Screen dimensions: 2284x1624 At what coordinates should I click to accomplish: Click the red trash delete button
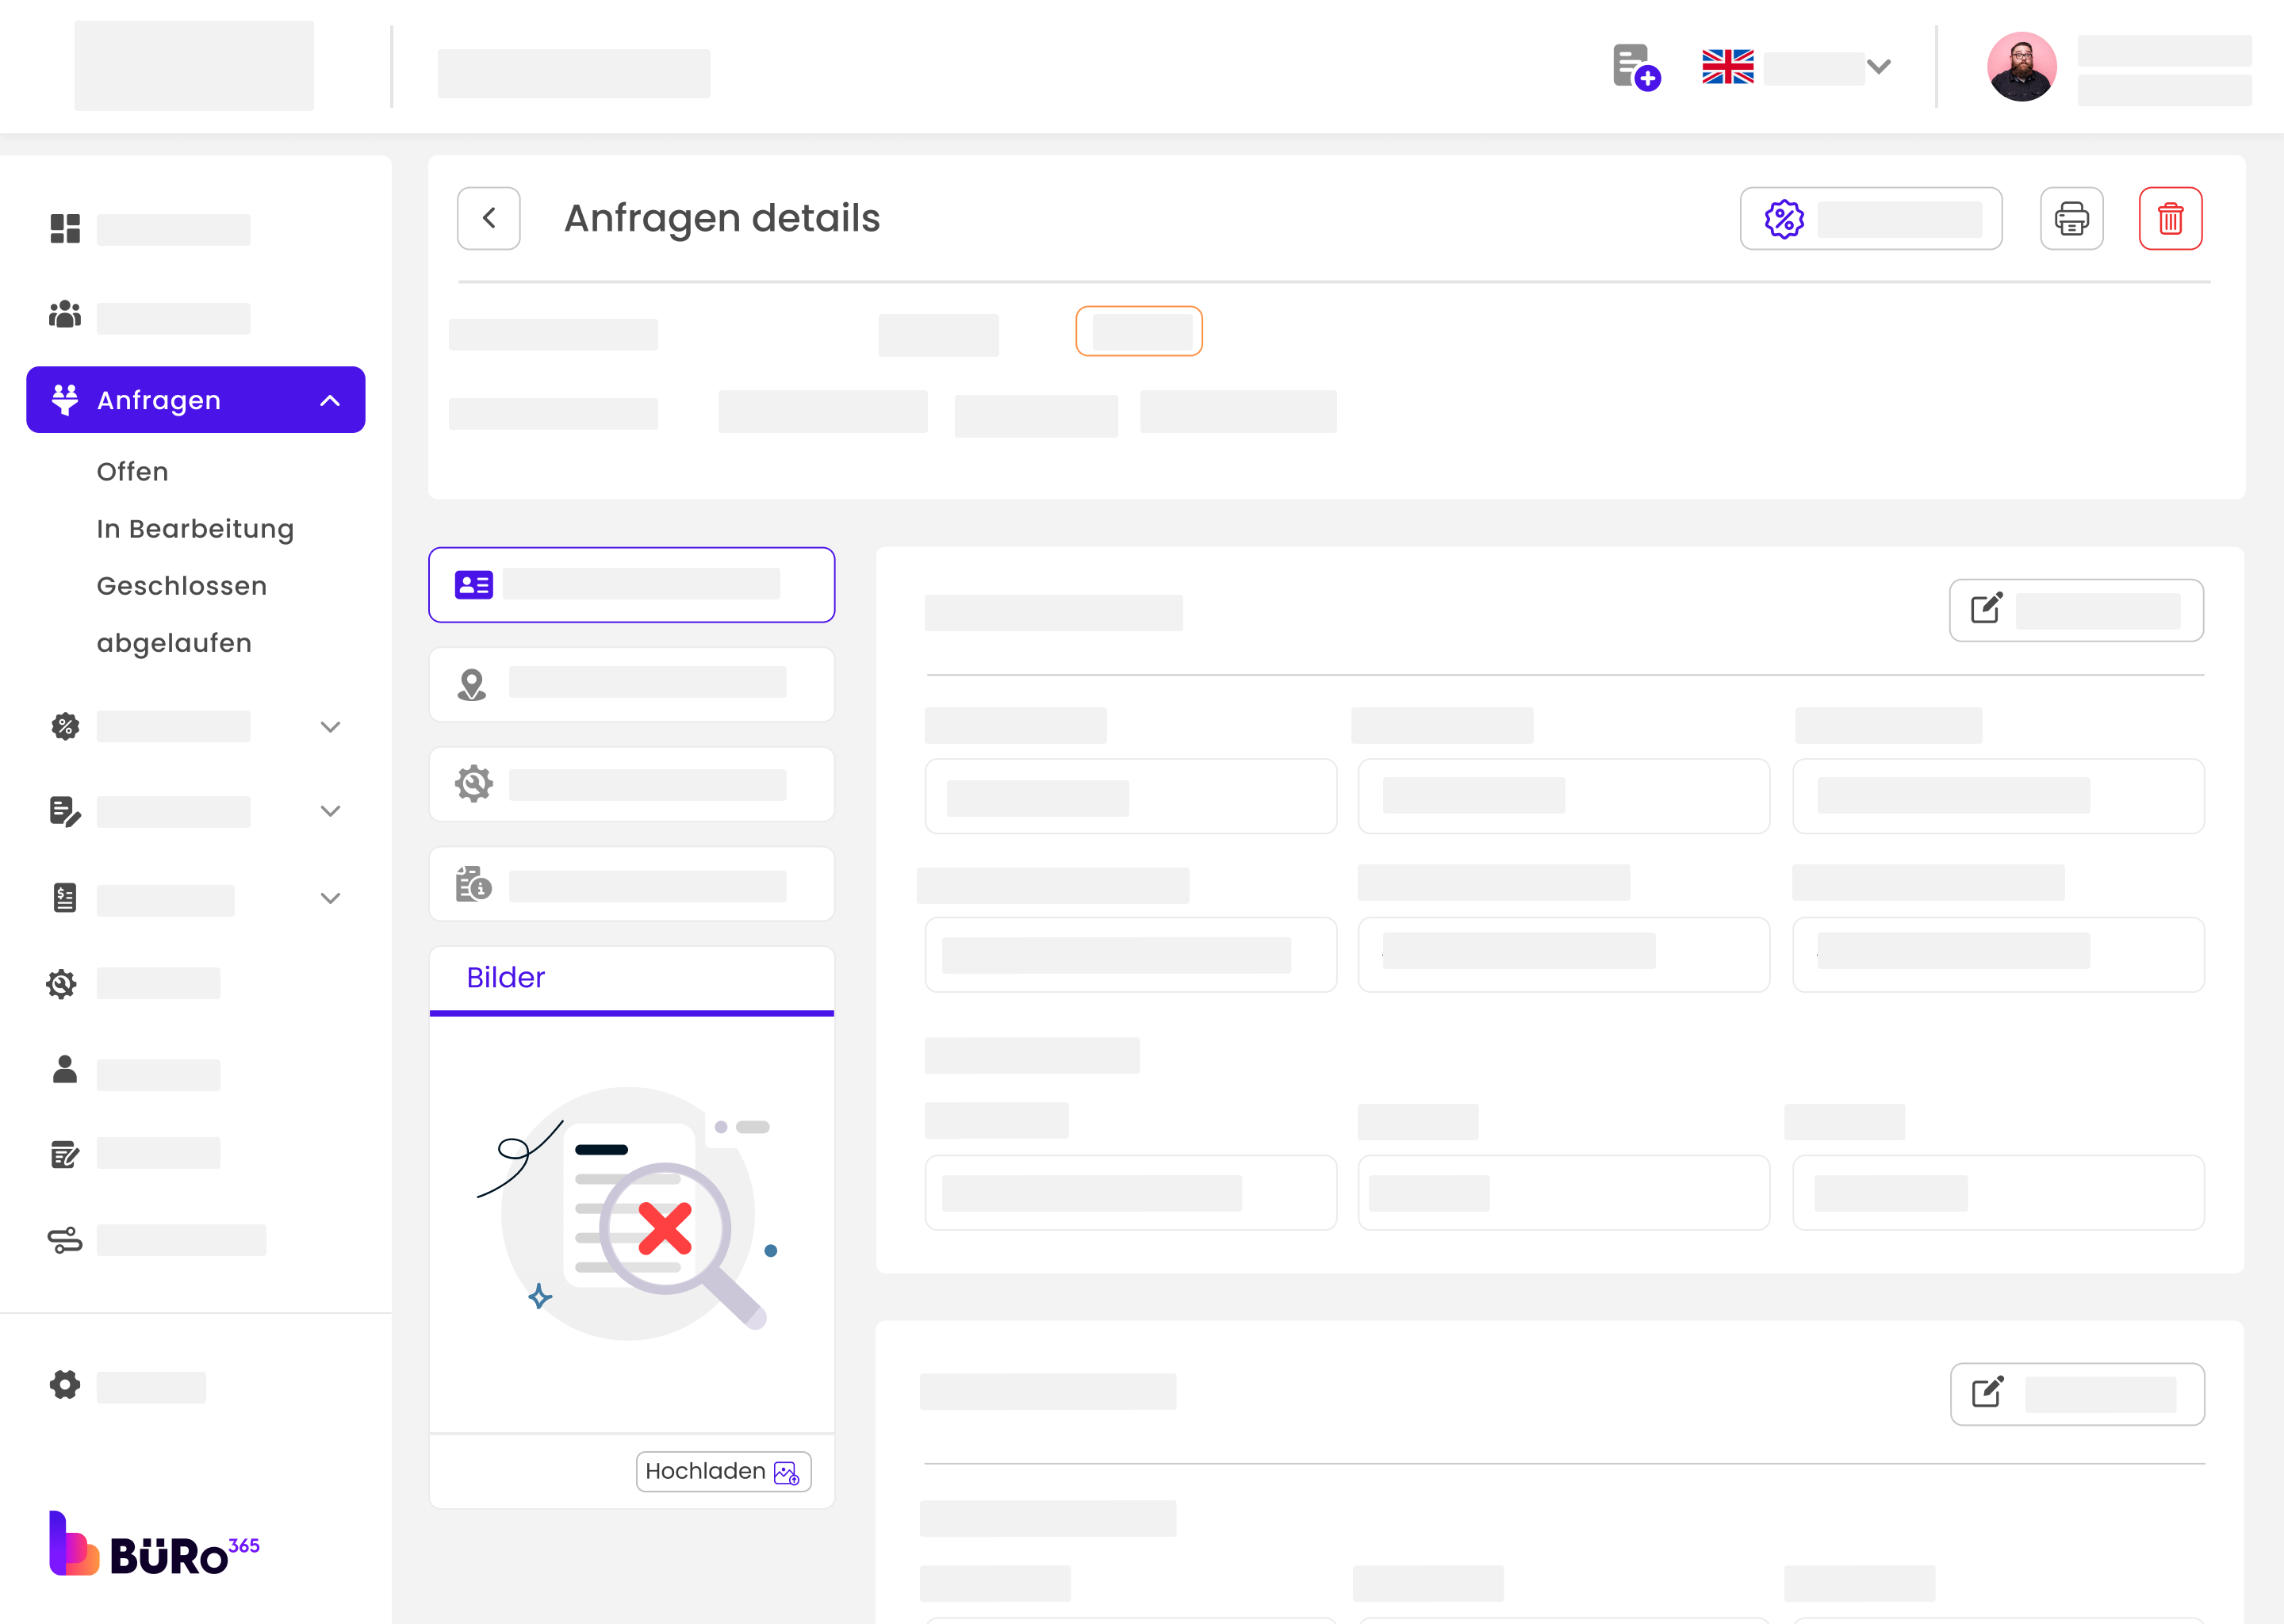[x=2170, y=218]
